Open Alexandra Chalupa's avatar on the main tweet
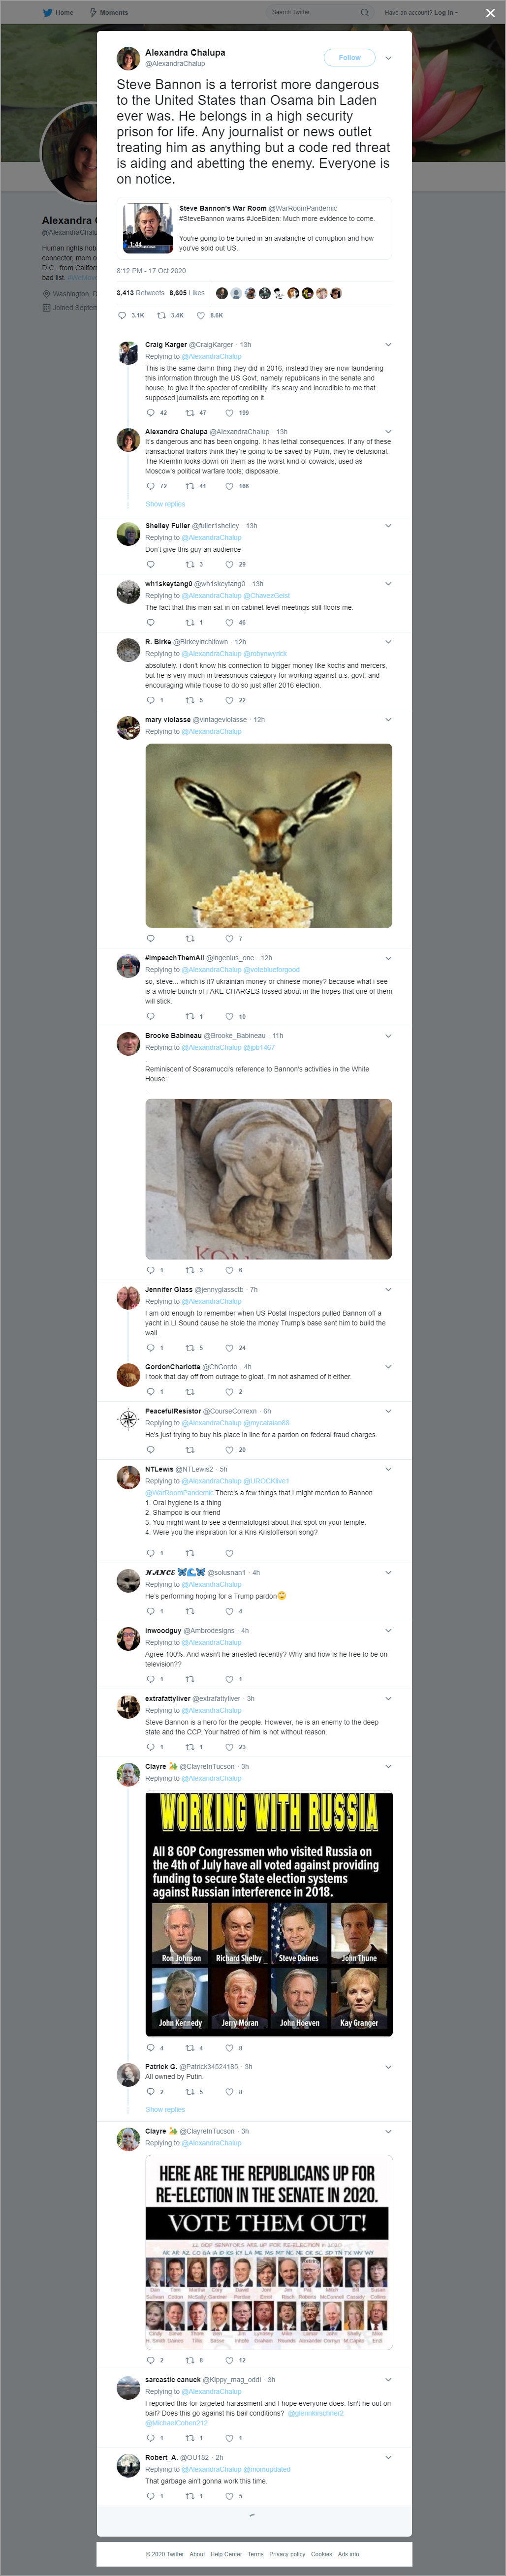Screen dimensions: 506x2576 (128, 58)
